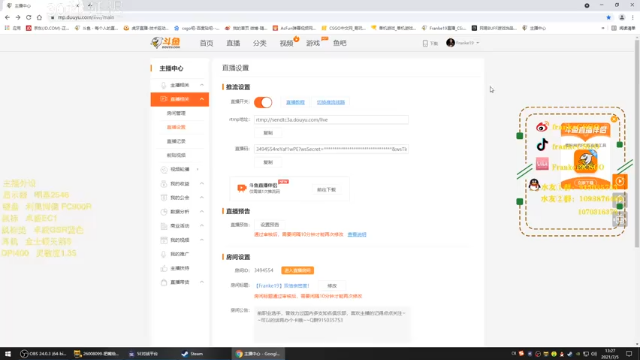Select 房间管理 in the sidebar submenu

pyautogui.click(x=176, y=113)
